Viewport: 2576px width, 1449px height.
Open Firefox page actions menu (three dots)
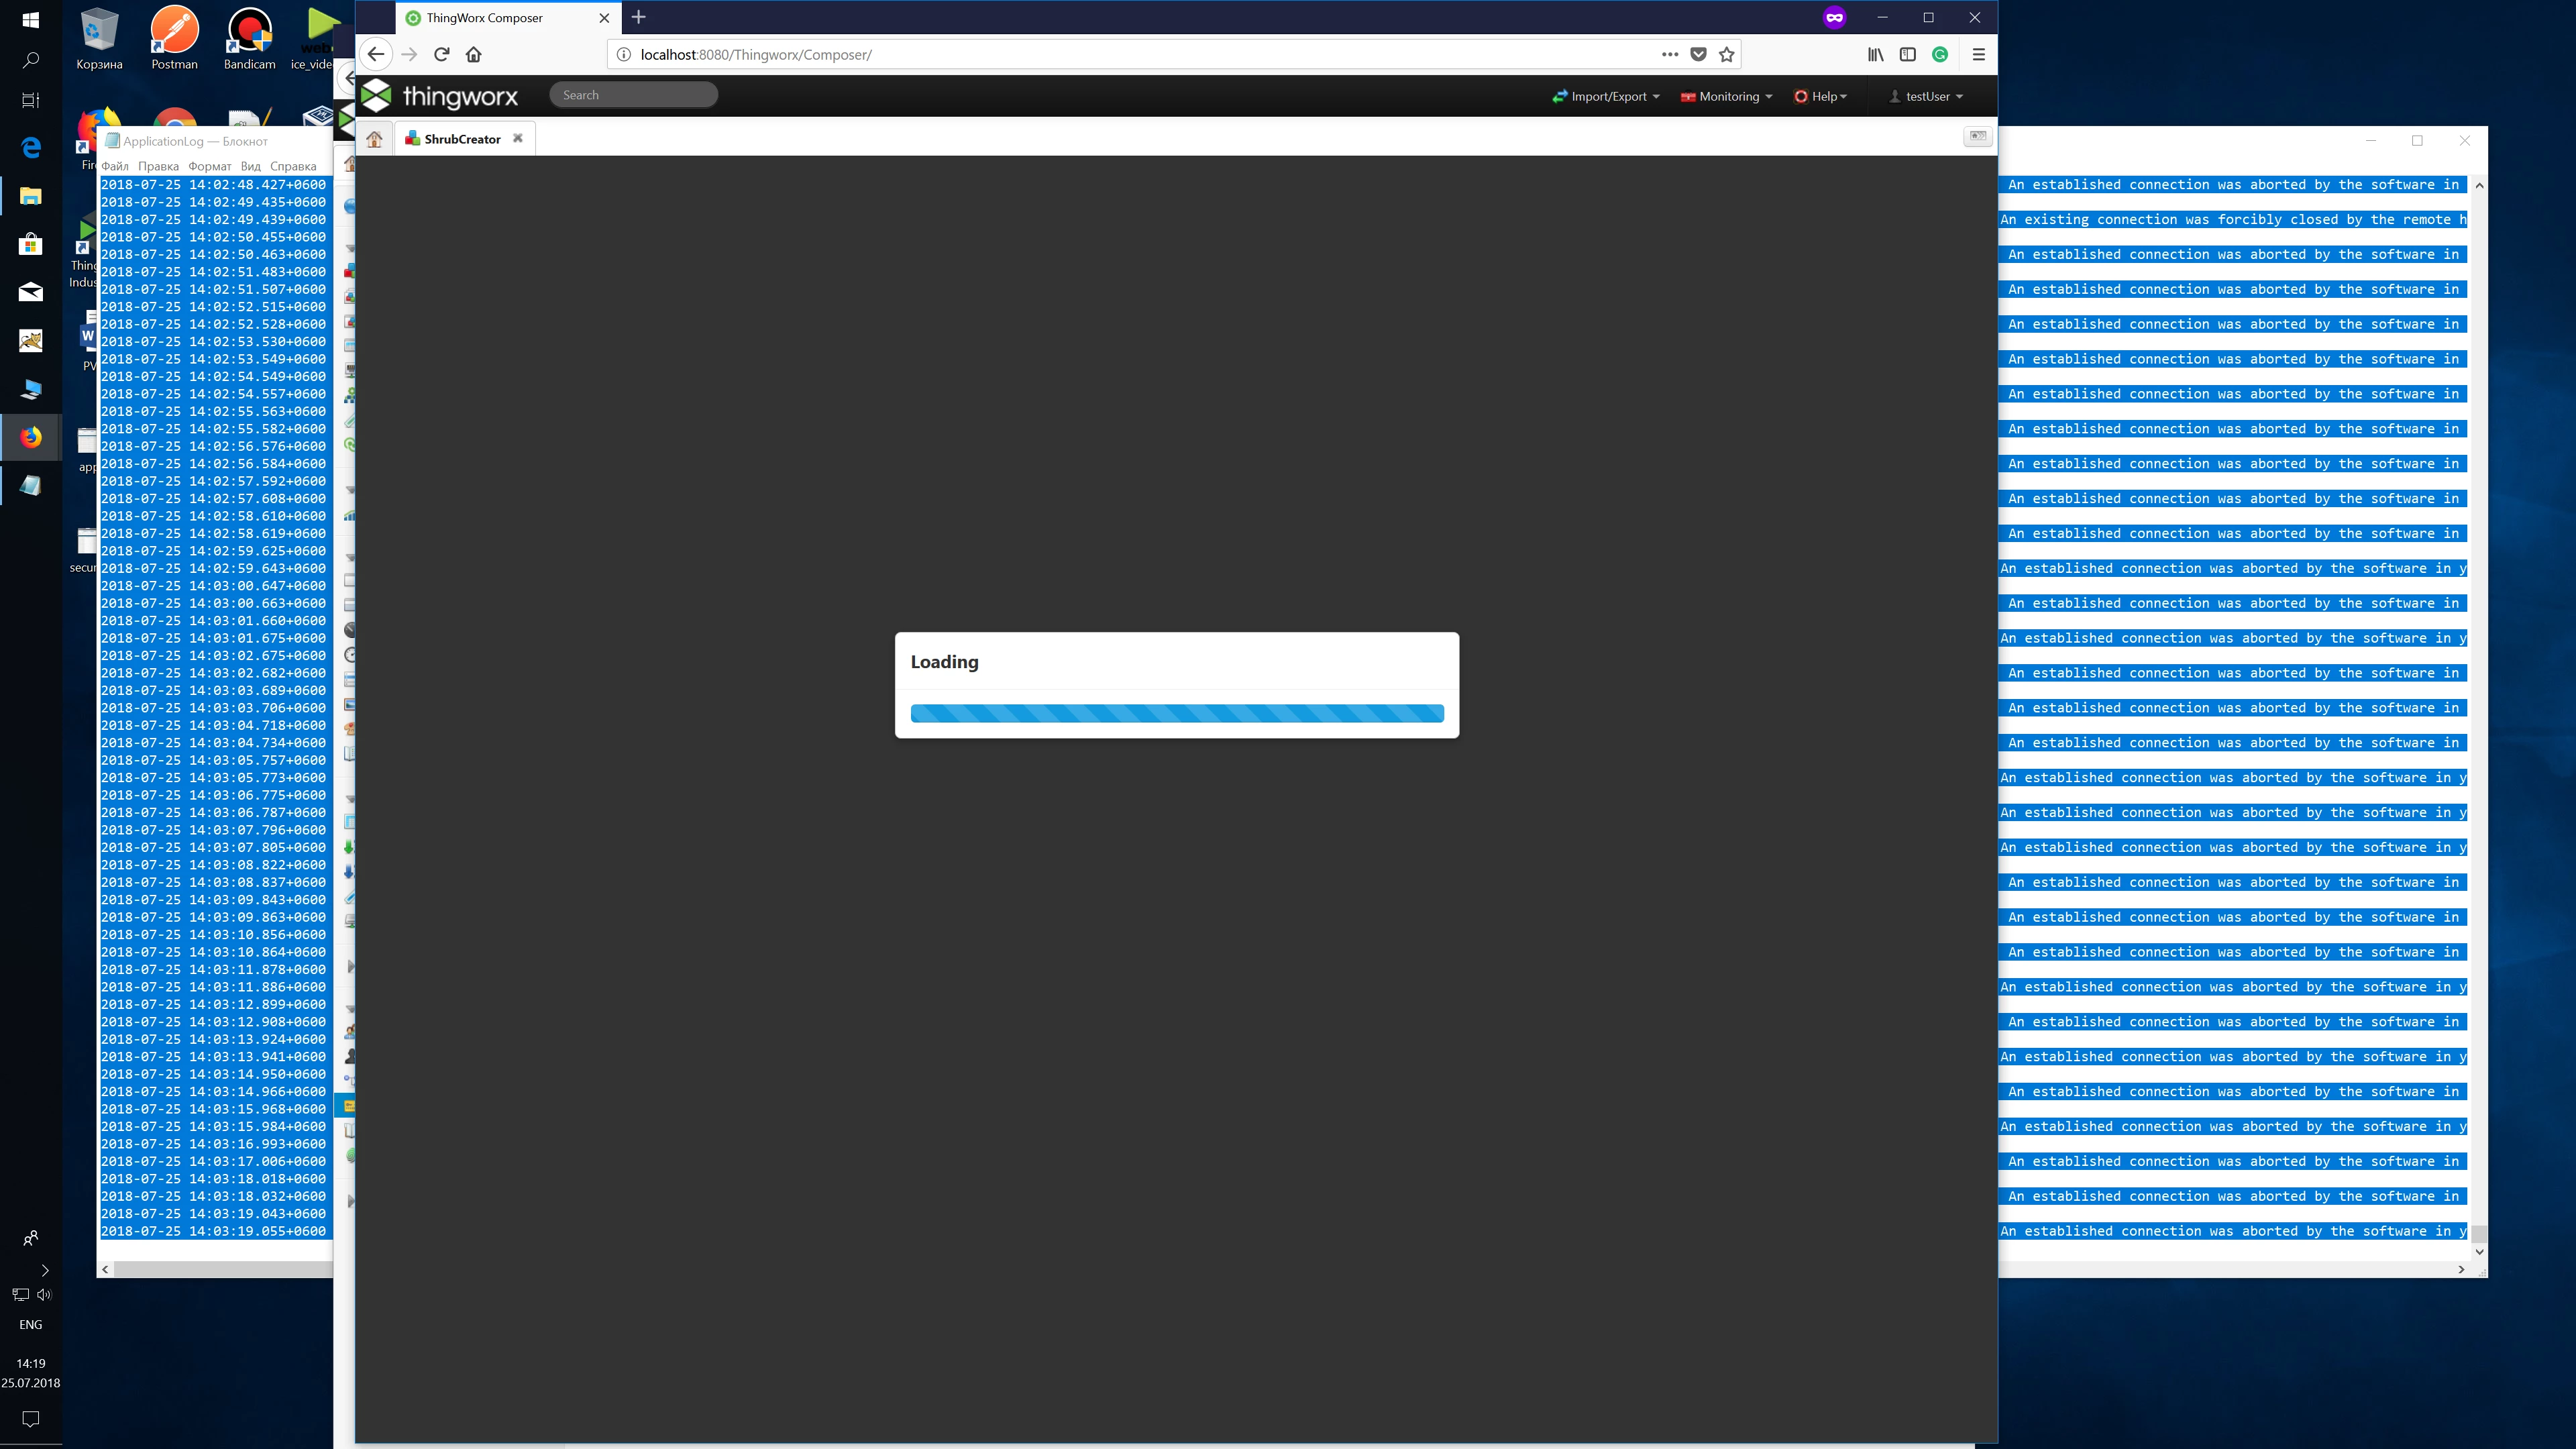click(x=1669, y=54)
